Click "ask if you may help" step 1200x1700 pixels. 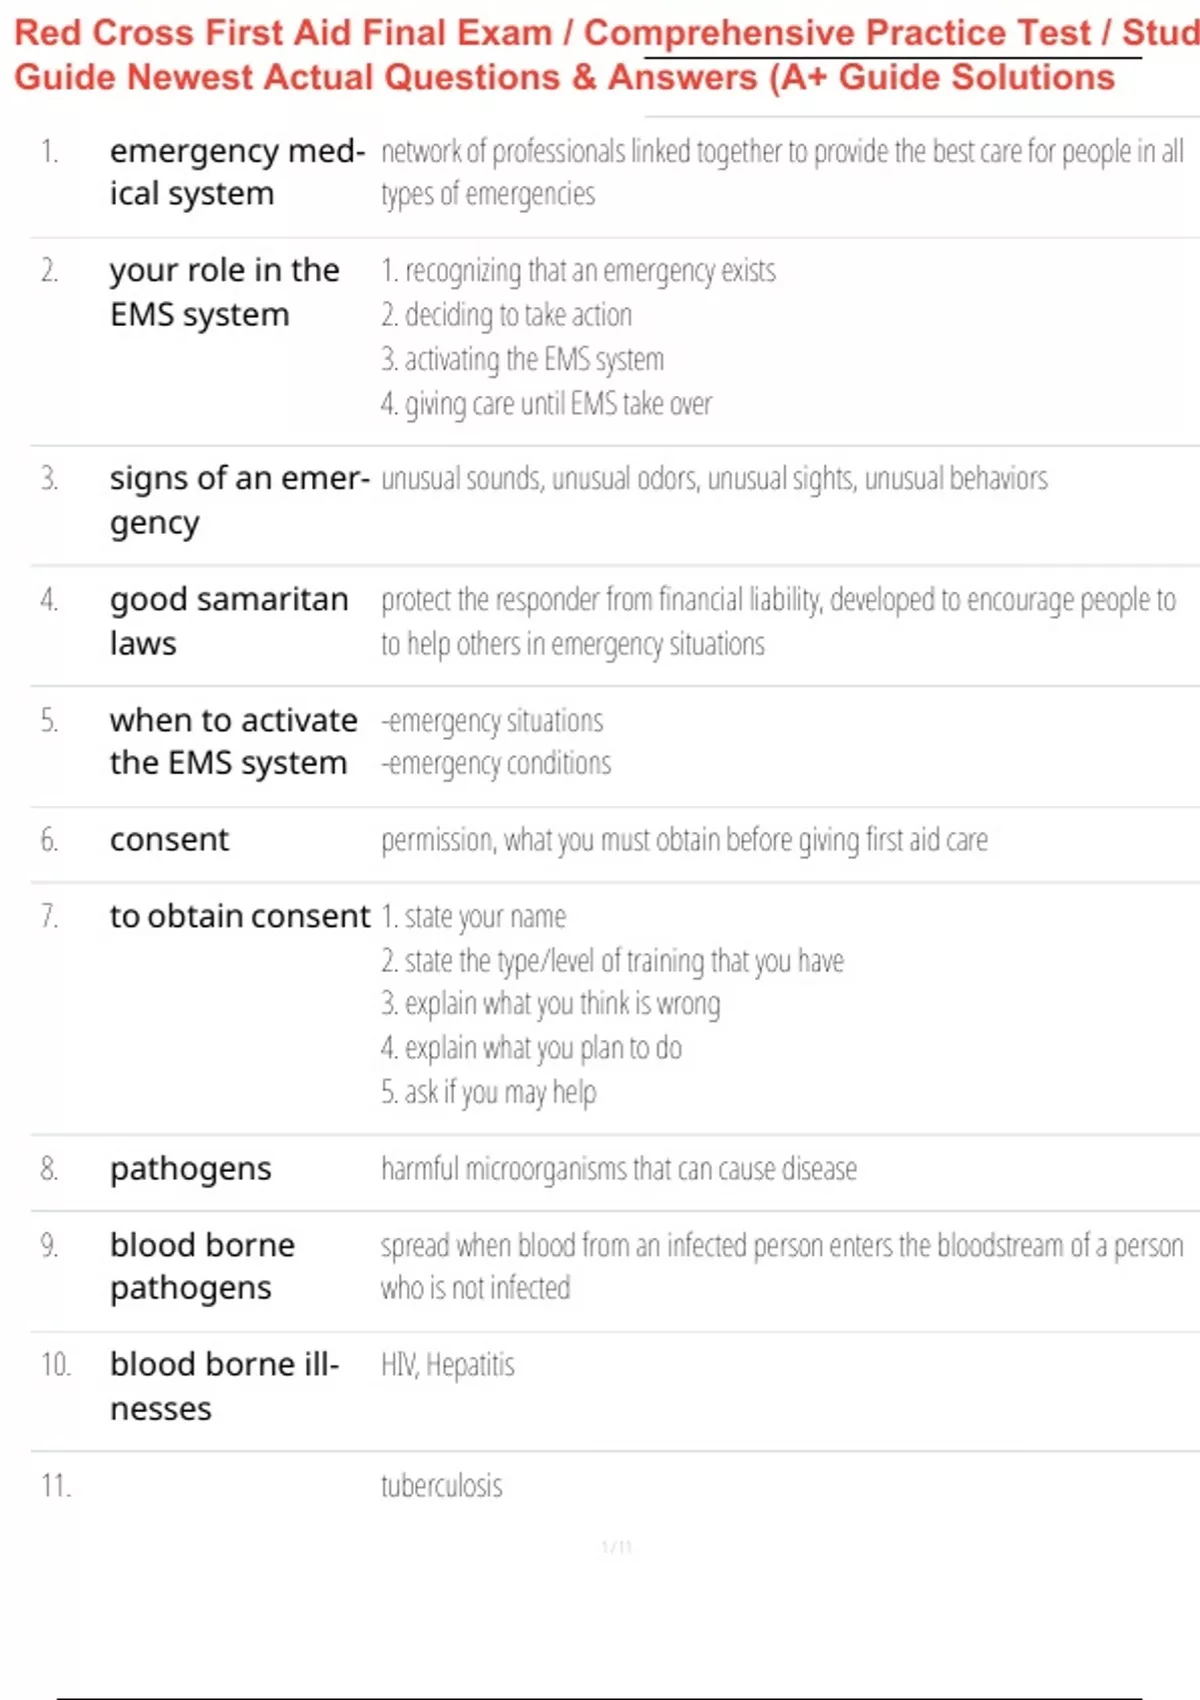pyautogui.click(x=488, y=1092)
